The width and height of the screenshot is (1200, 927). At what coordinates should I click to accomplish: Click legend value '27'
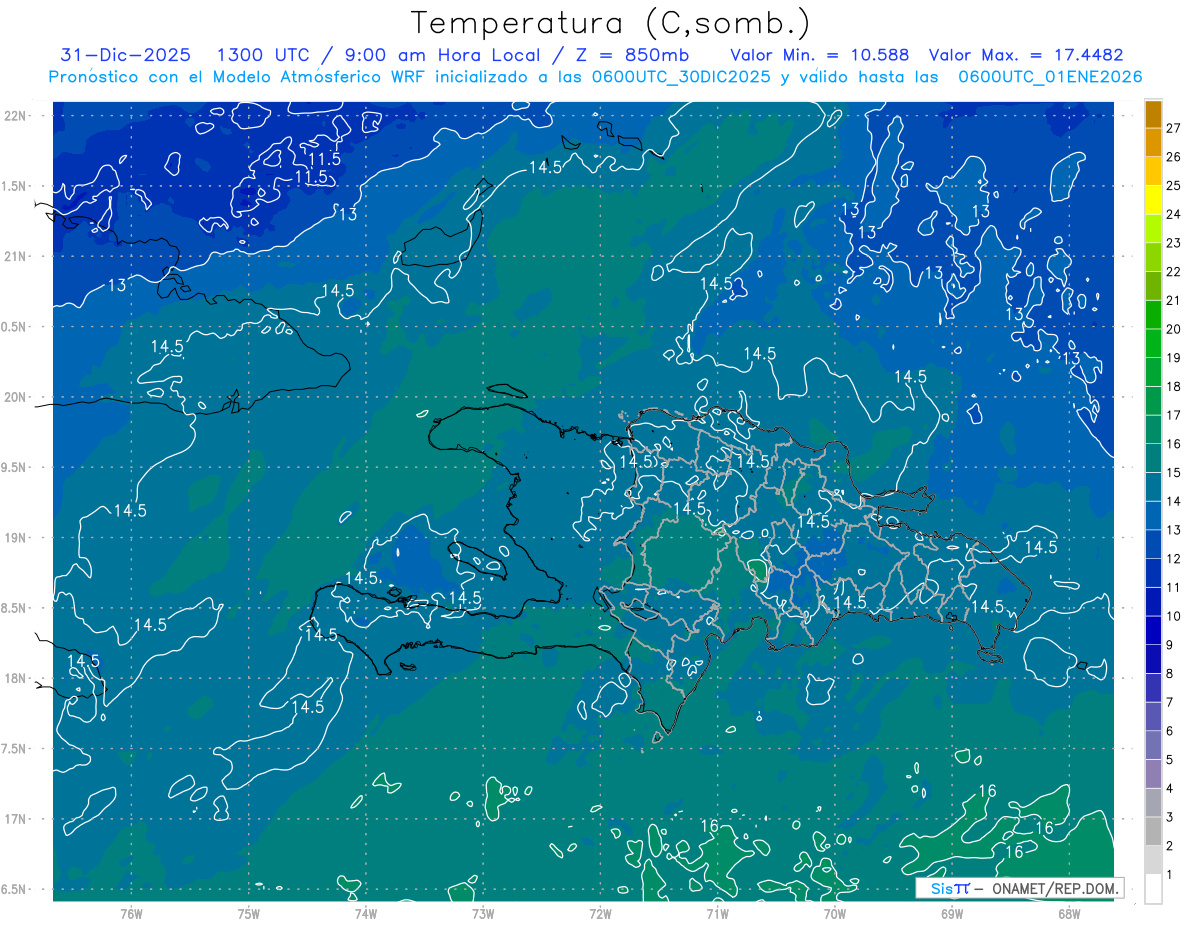click(1174, 128)
